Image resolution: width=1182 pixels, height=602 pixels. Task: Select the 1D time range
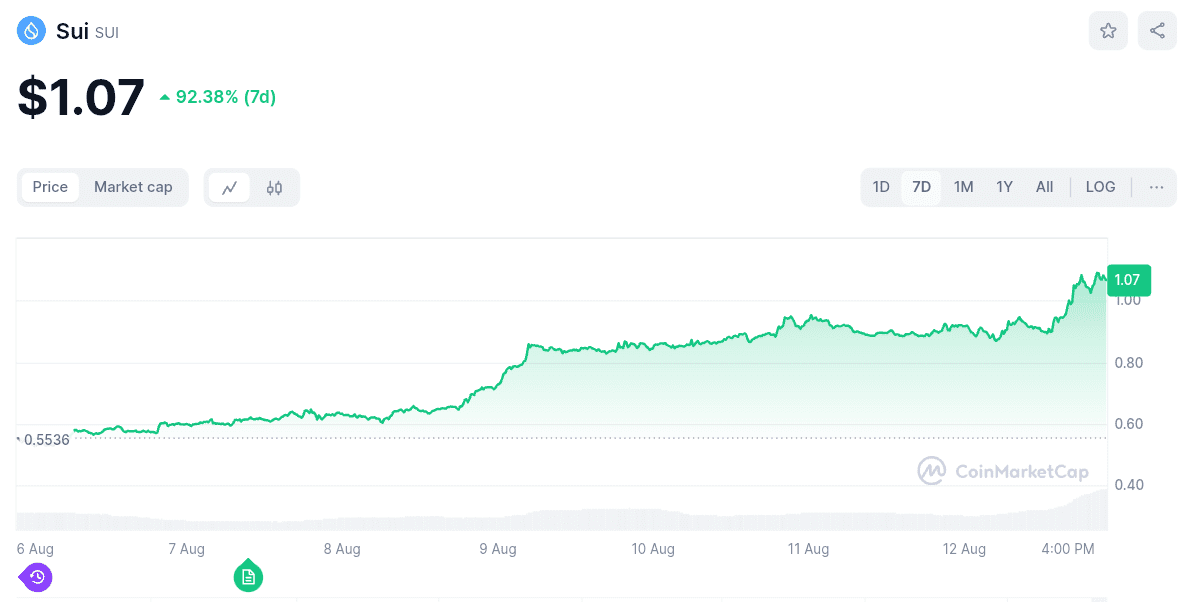pyautogui.click(x=881, y=187)
